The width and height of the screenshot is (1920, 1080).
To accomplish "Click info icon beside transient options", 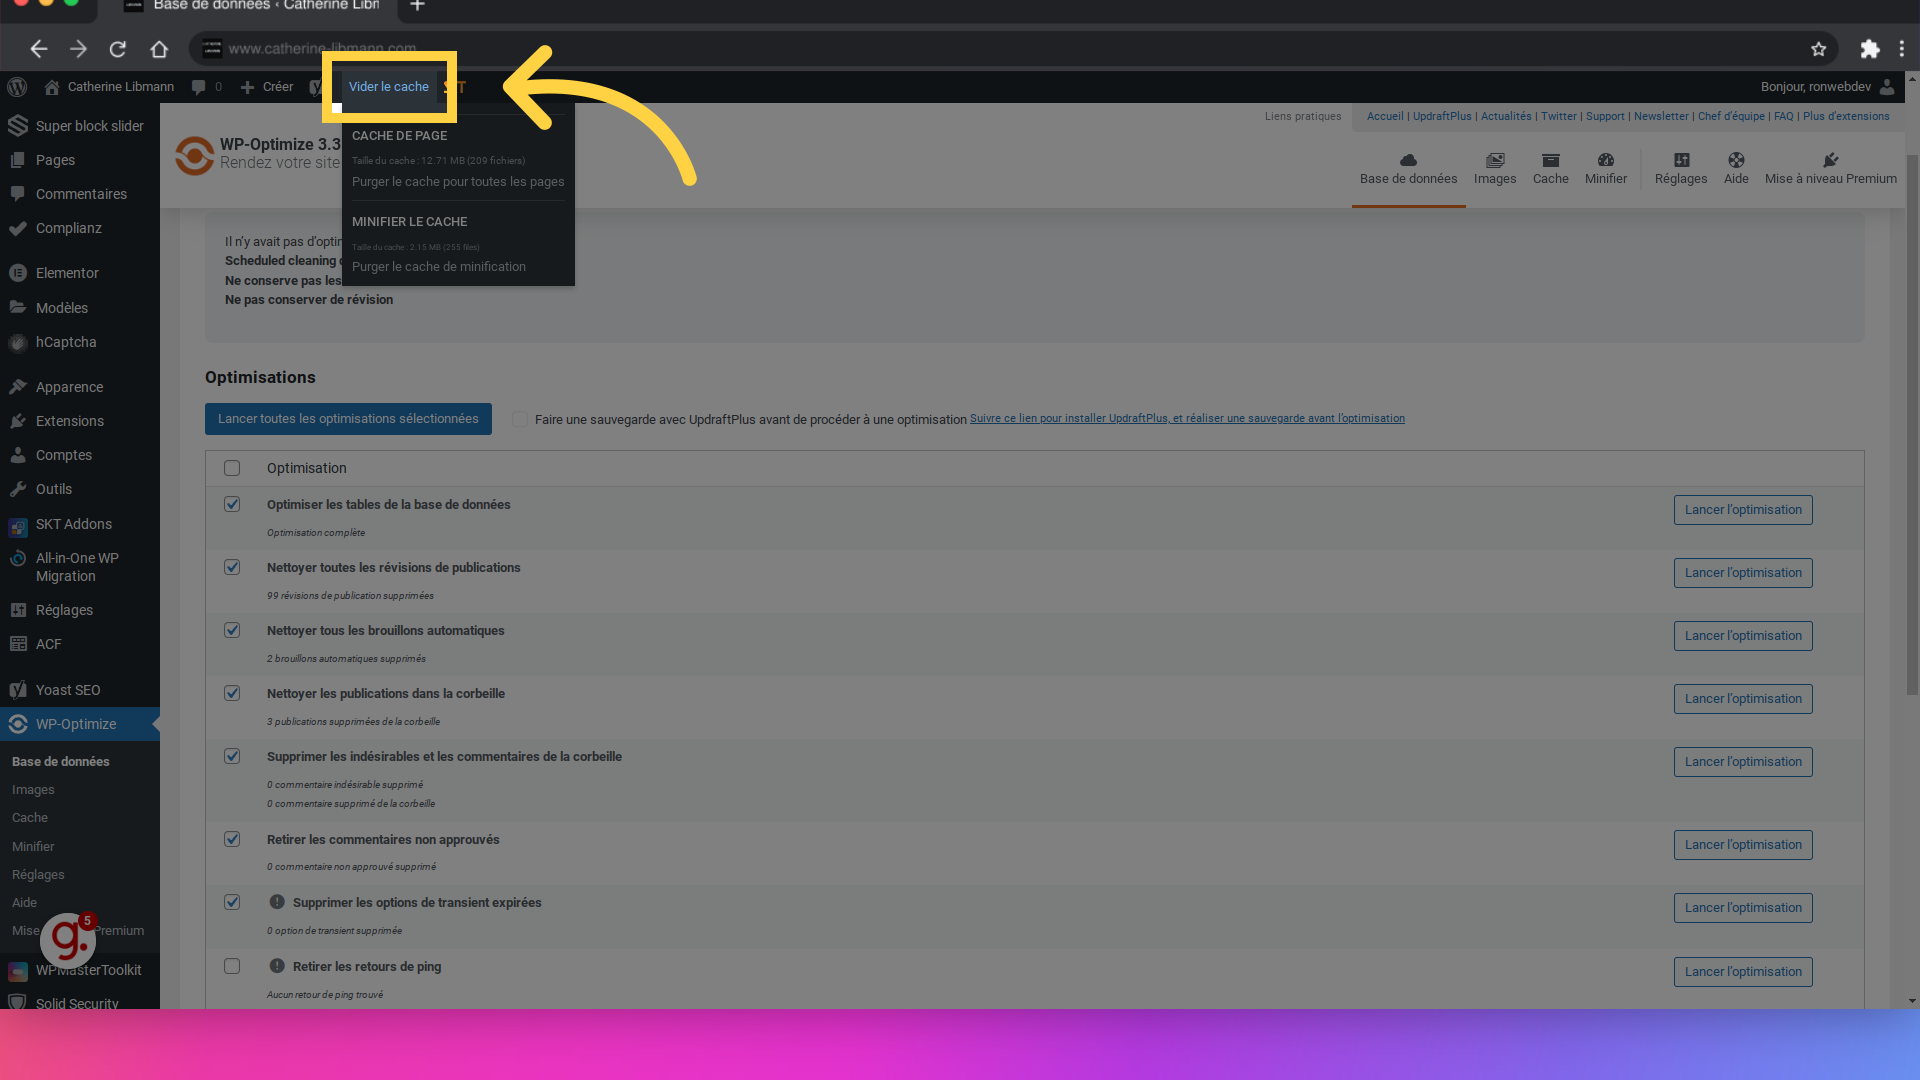I will [x=277, y=902].
